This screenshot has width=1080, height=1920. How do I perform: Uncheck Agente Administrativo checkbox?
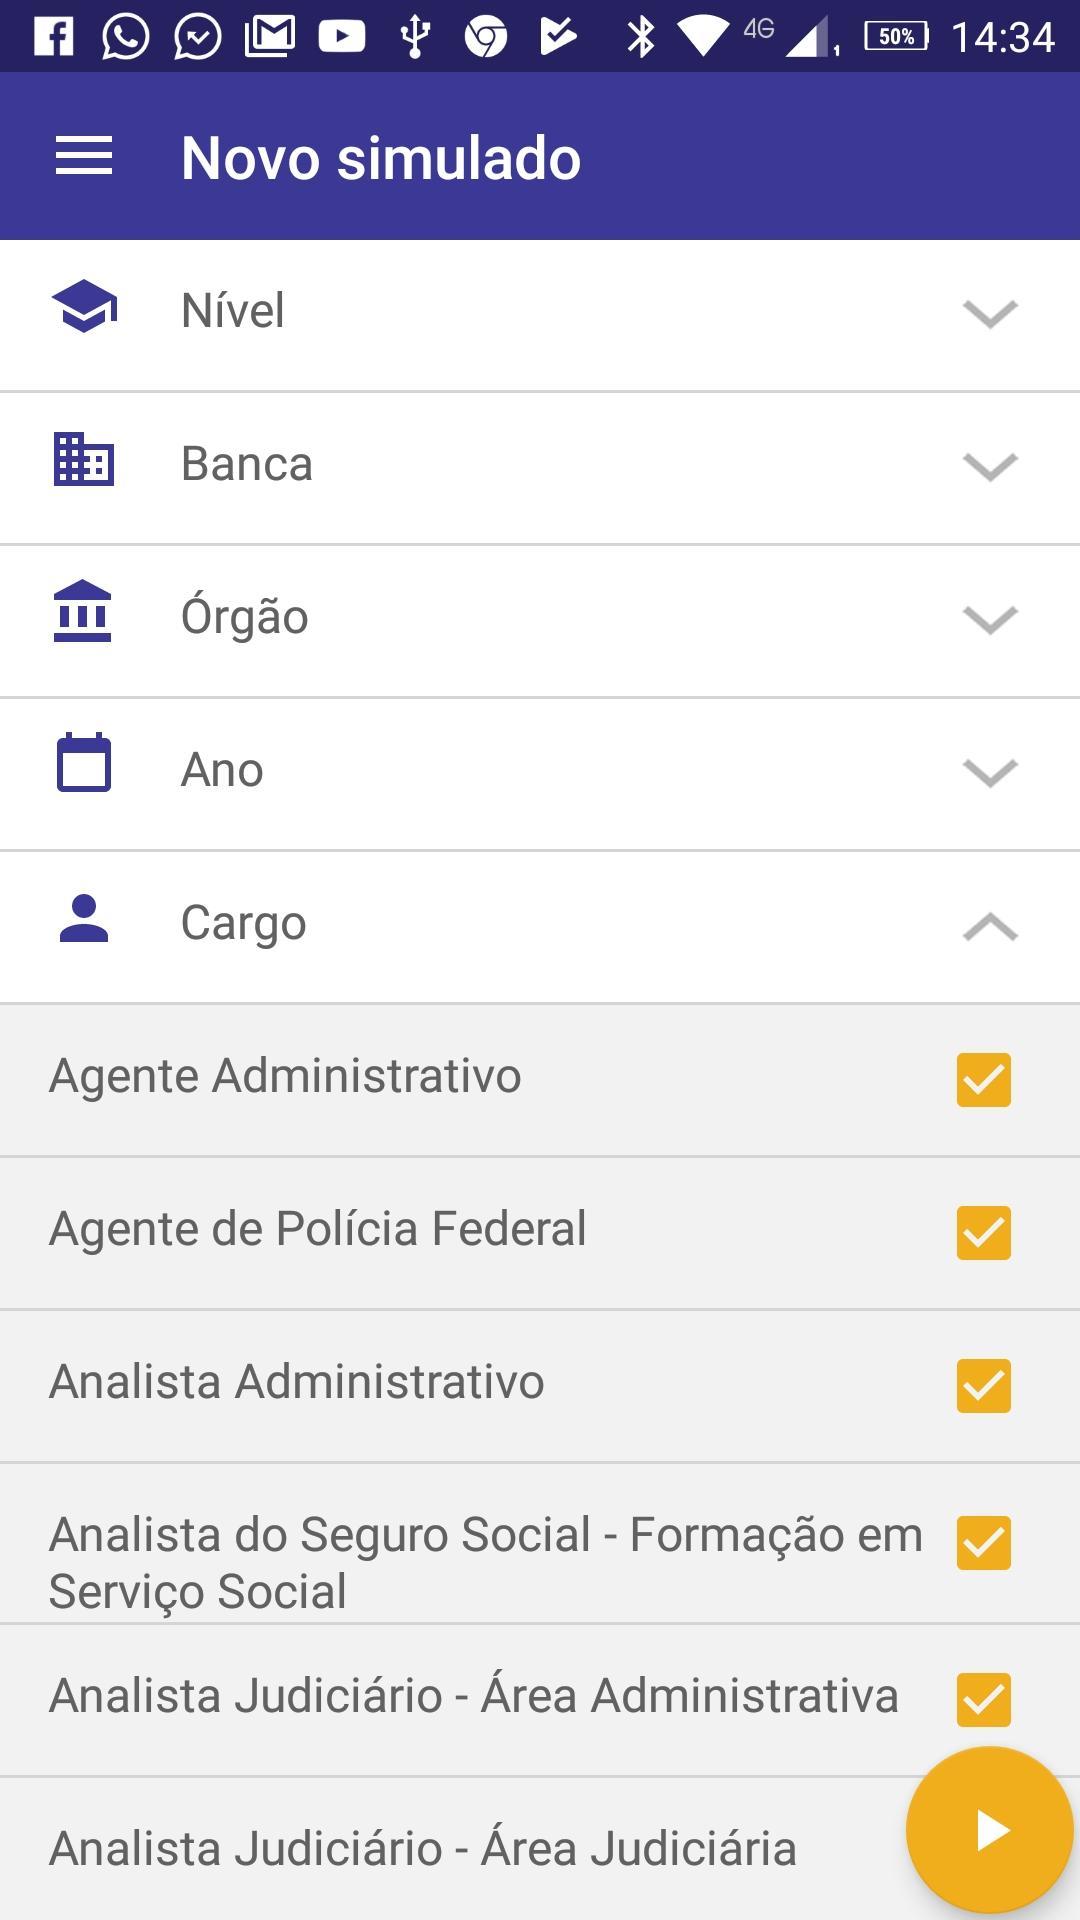coord(984,1080)
